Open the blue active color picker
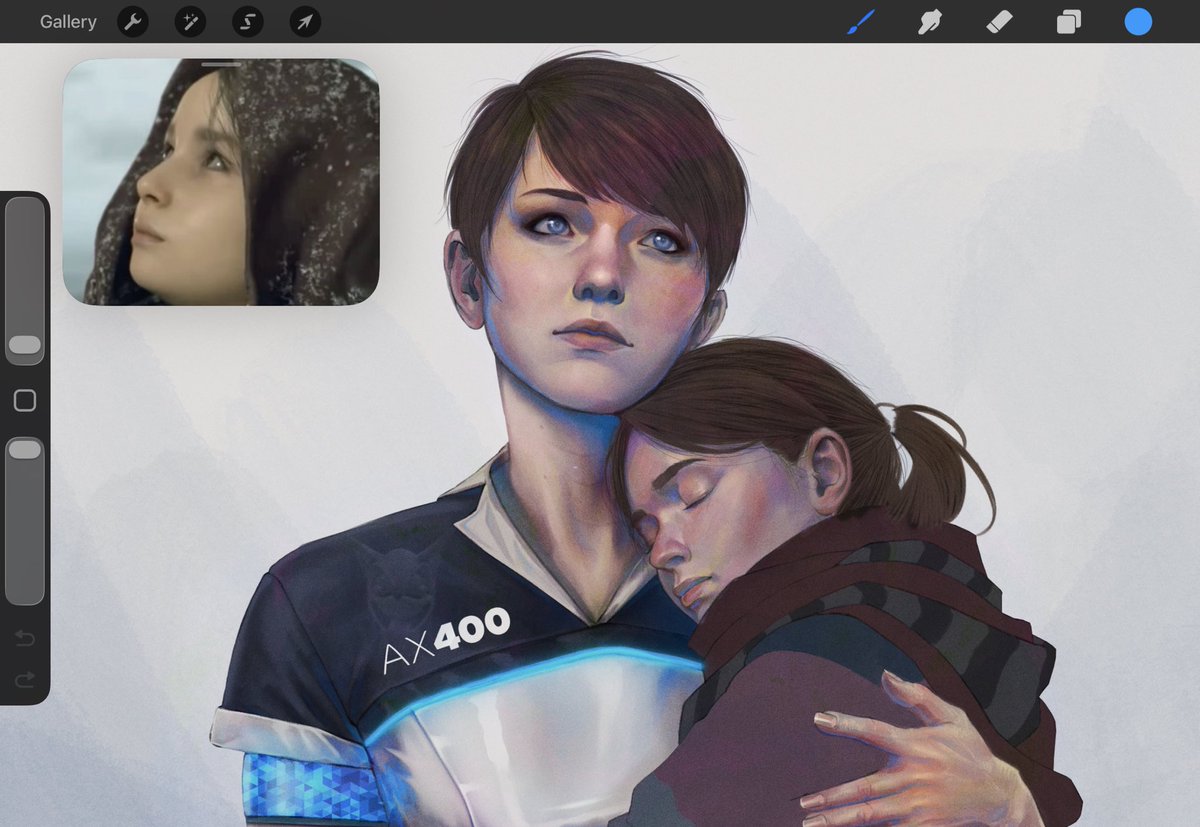Viewport: 1200px width, 827px height. [1138, 21]
